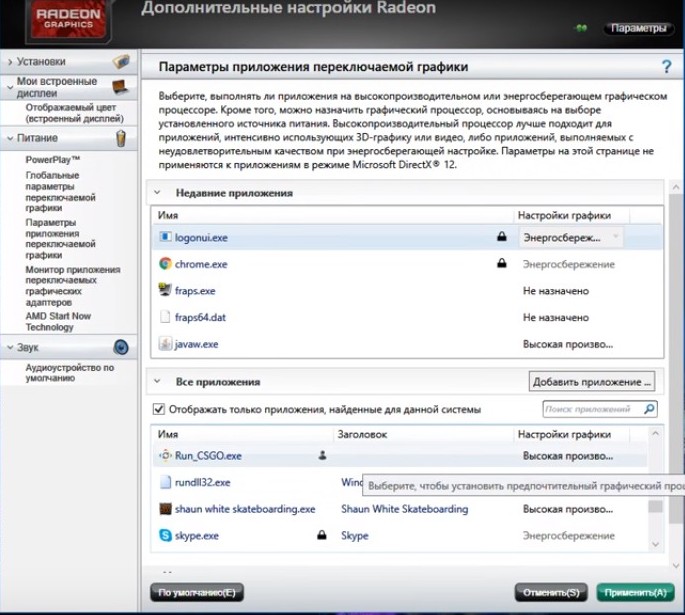Click the Установки section icon
This screenshot has width=685, height=615.
[121, 62]
